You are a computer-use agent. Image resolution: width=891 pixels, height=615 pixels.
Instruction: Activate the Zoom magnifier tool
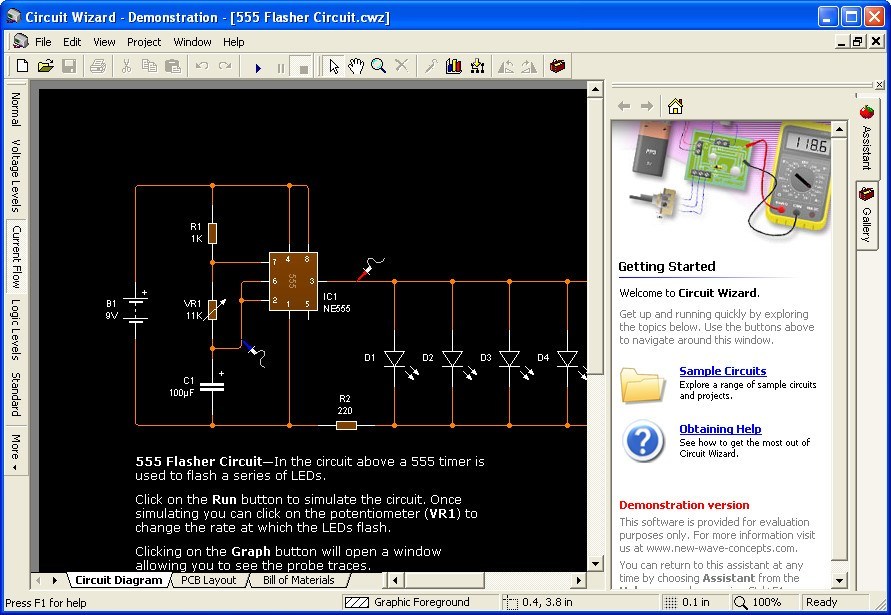tap(378, 66)
